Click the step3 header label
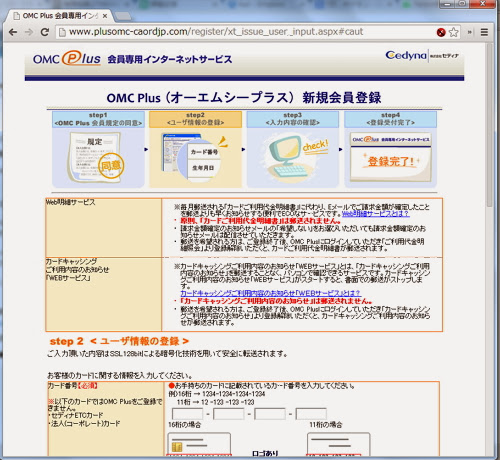Screen dimensions: 500x460 [x=293, y=119]
